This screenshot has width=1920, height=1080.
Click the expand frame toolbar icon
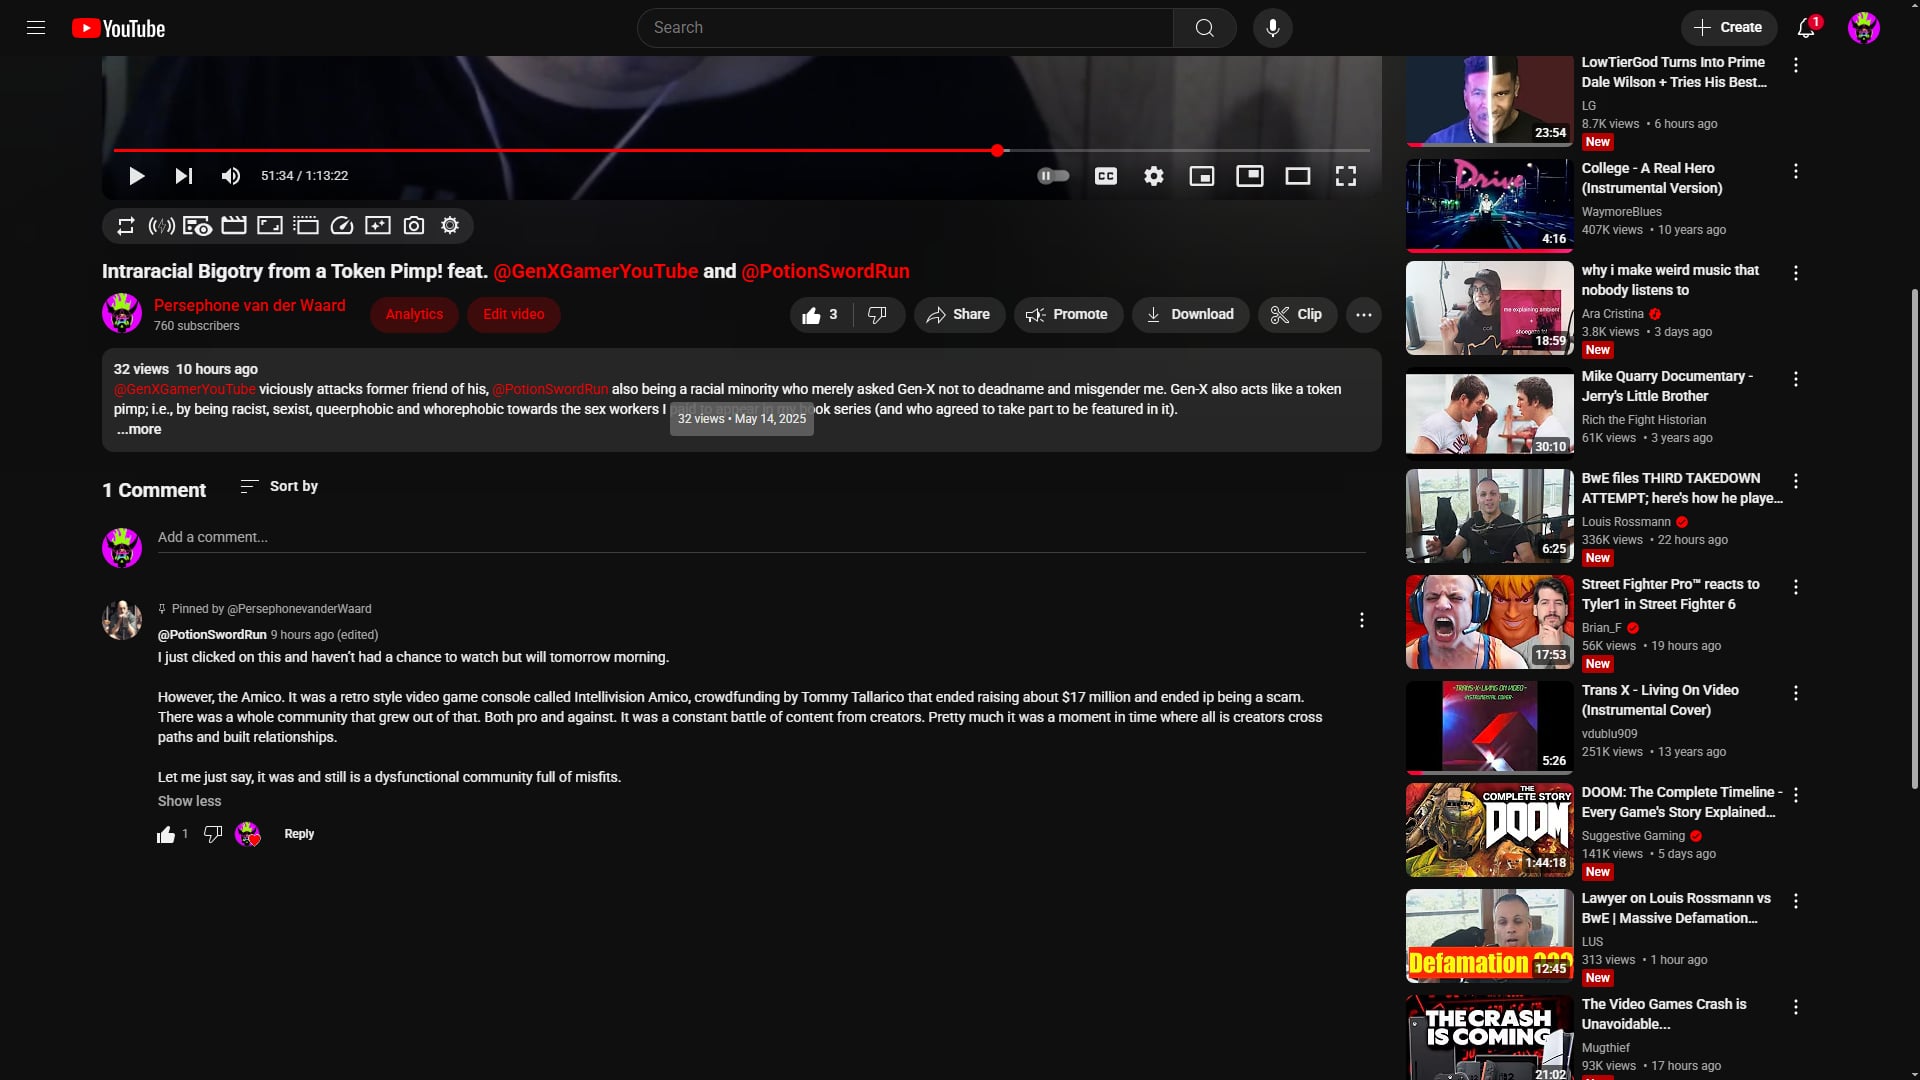pyautogui.click(x=270, y=226)
